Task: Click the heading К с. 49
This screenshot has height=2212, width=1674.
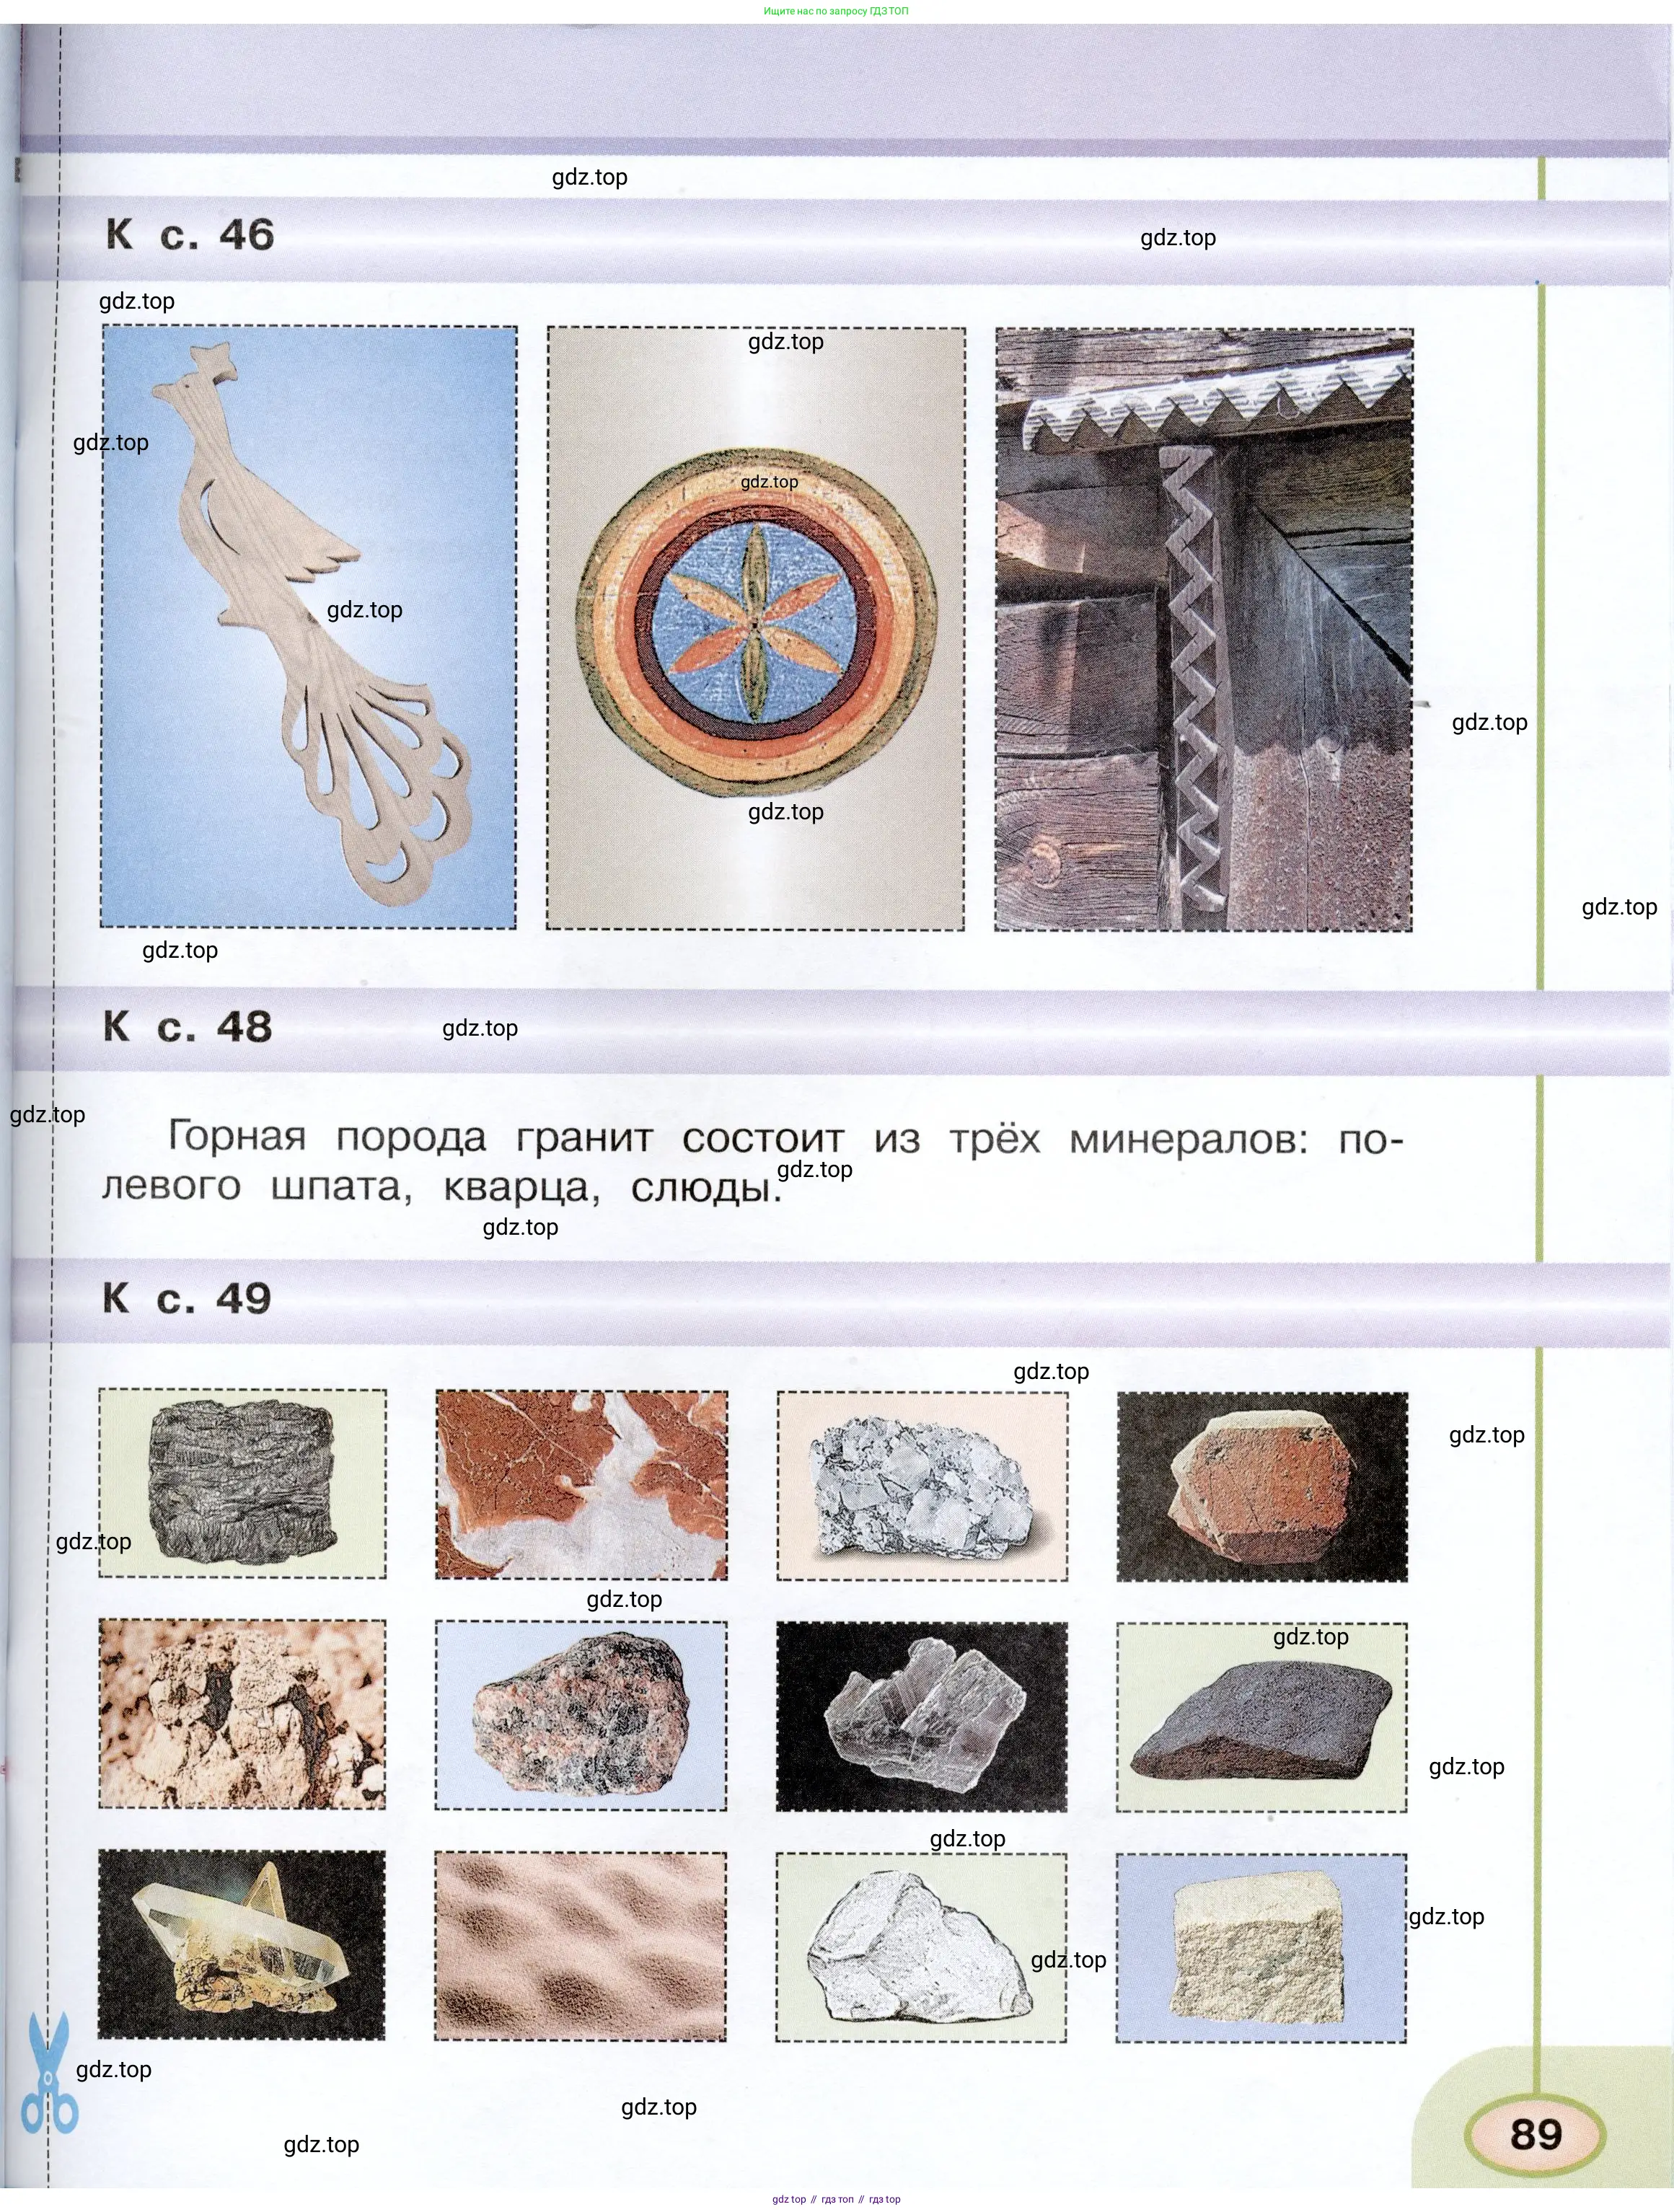Action: [x=187, y=1298]
